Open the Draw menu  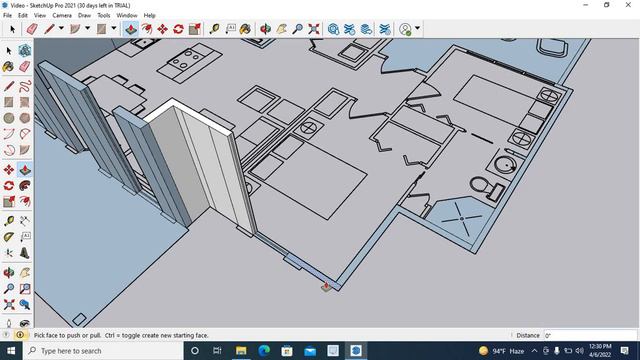pyautogui.click(x=84, y=16)
